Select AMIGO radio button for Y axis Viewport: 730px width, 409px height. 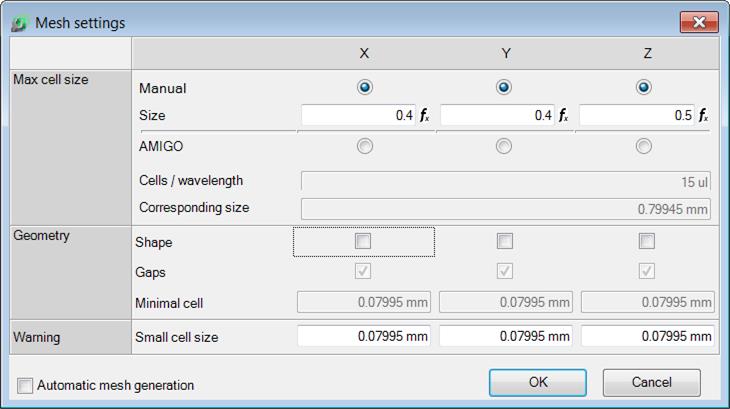503,146
